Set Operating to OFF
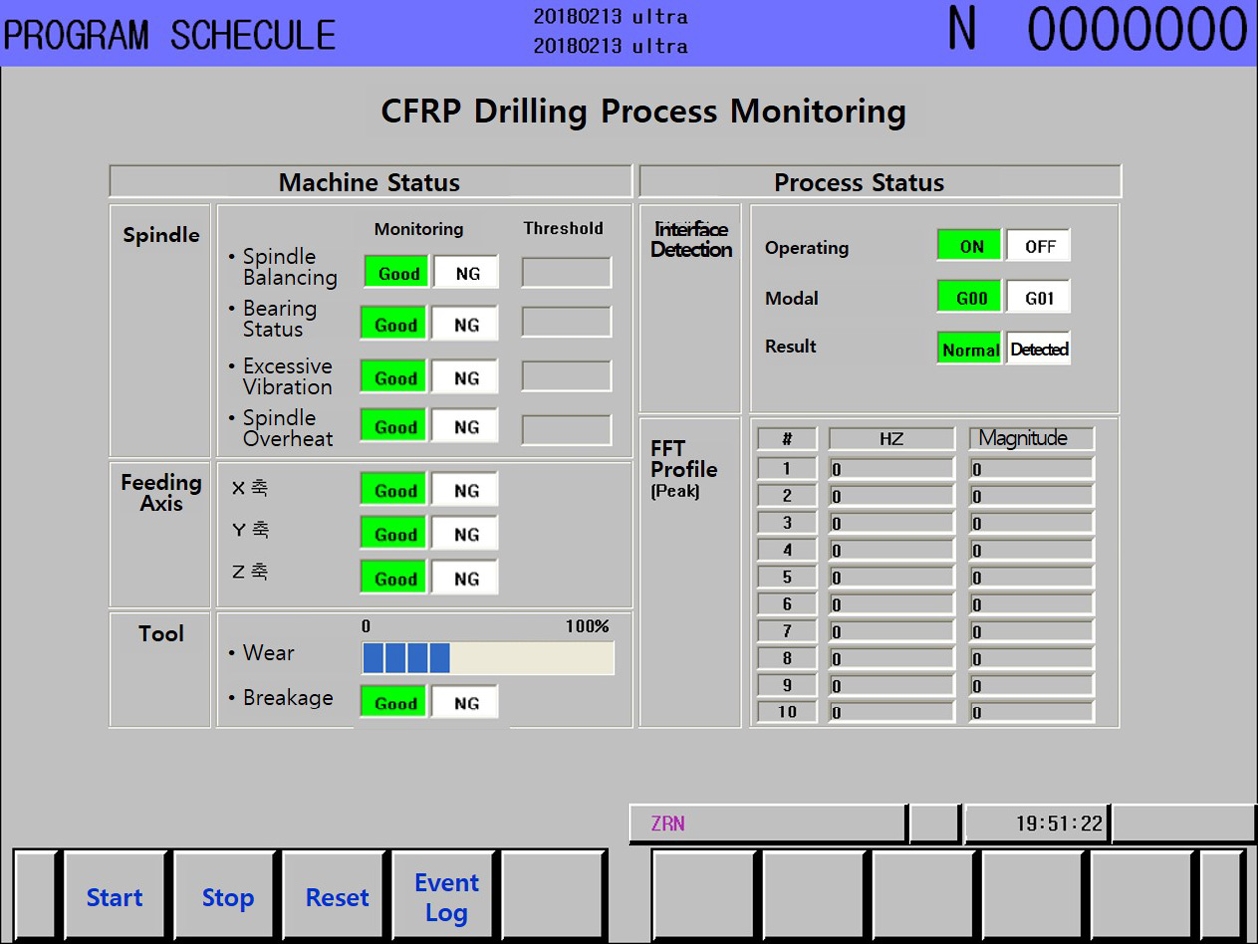The image size is (1258, 944). coord(1039,247)
